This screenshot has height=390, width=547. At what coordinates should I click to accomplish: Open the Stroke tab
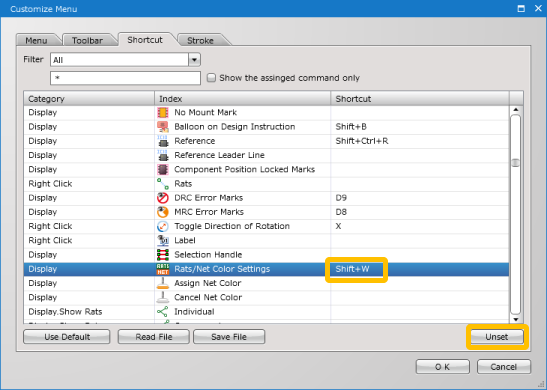(x=200, y=40)
